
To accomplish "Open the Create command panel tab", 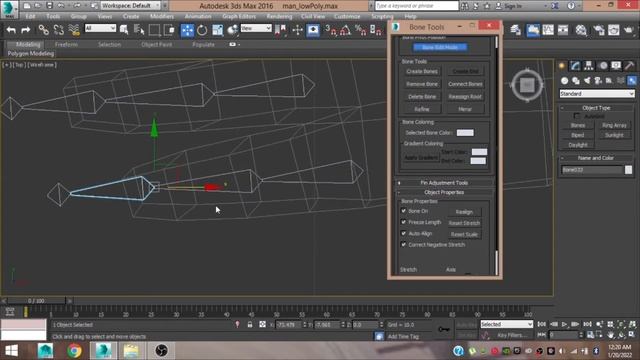I will click(562, 66).
